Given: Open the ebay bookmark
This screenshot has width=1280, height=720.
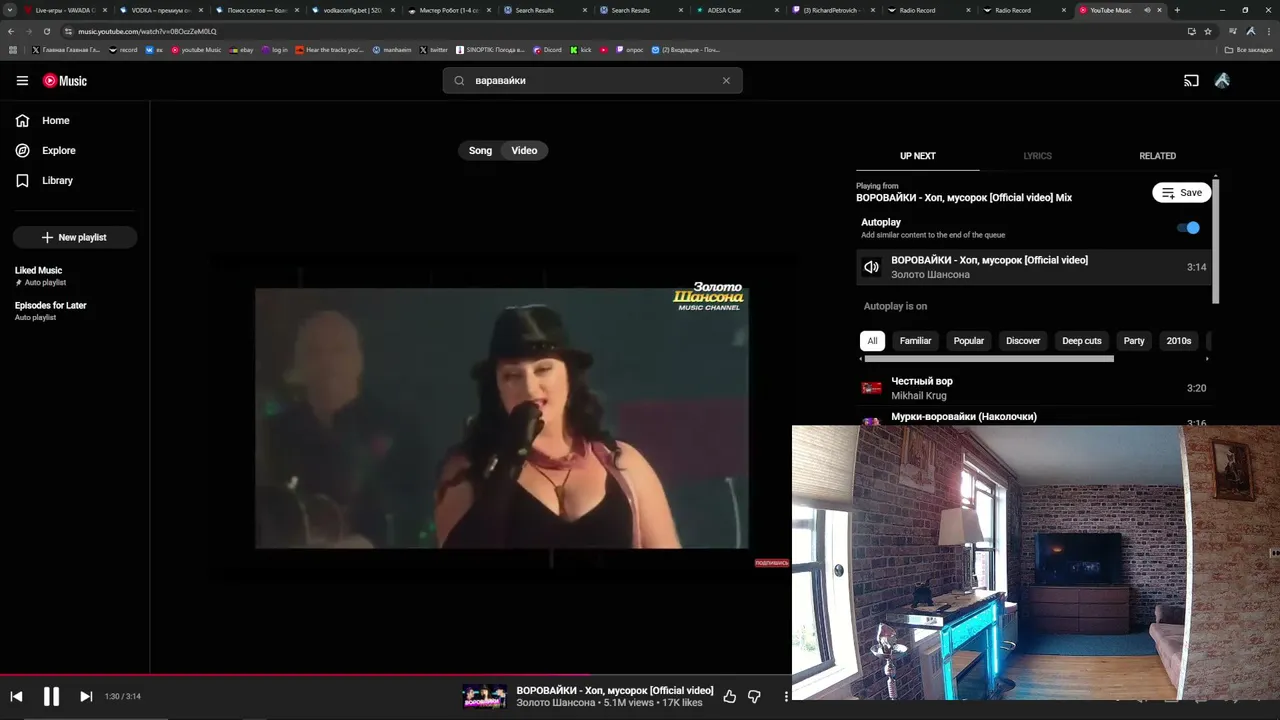Looking at the screenshot, I should point(241,50).
